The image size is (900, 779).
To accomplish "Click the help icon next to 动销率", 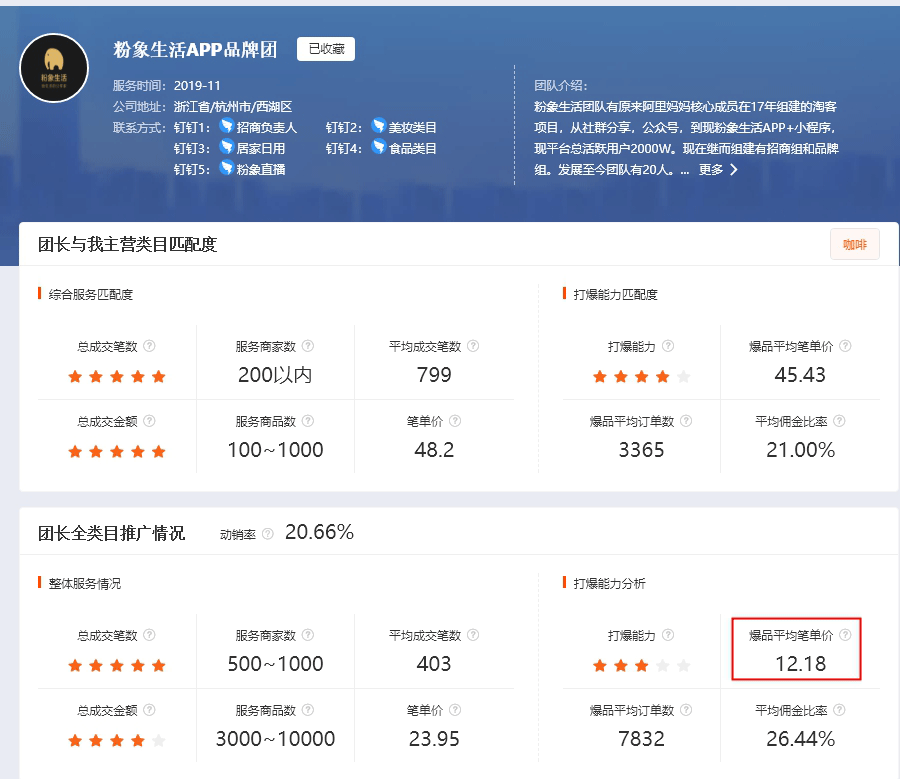I will (267, 534).
